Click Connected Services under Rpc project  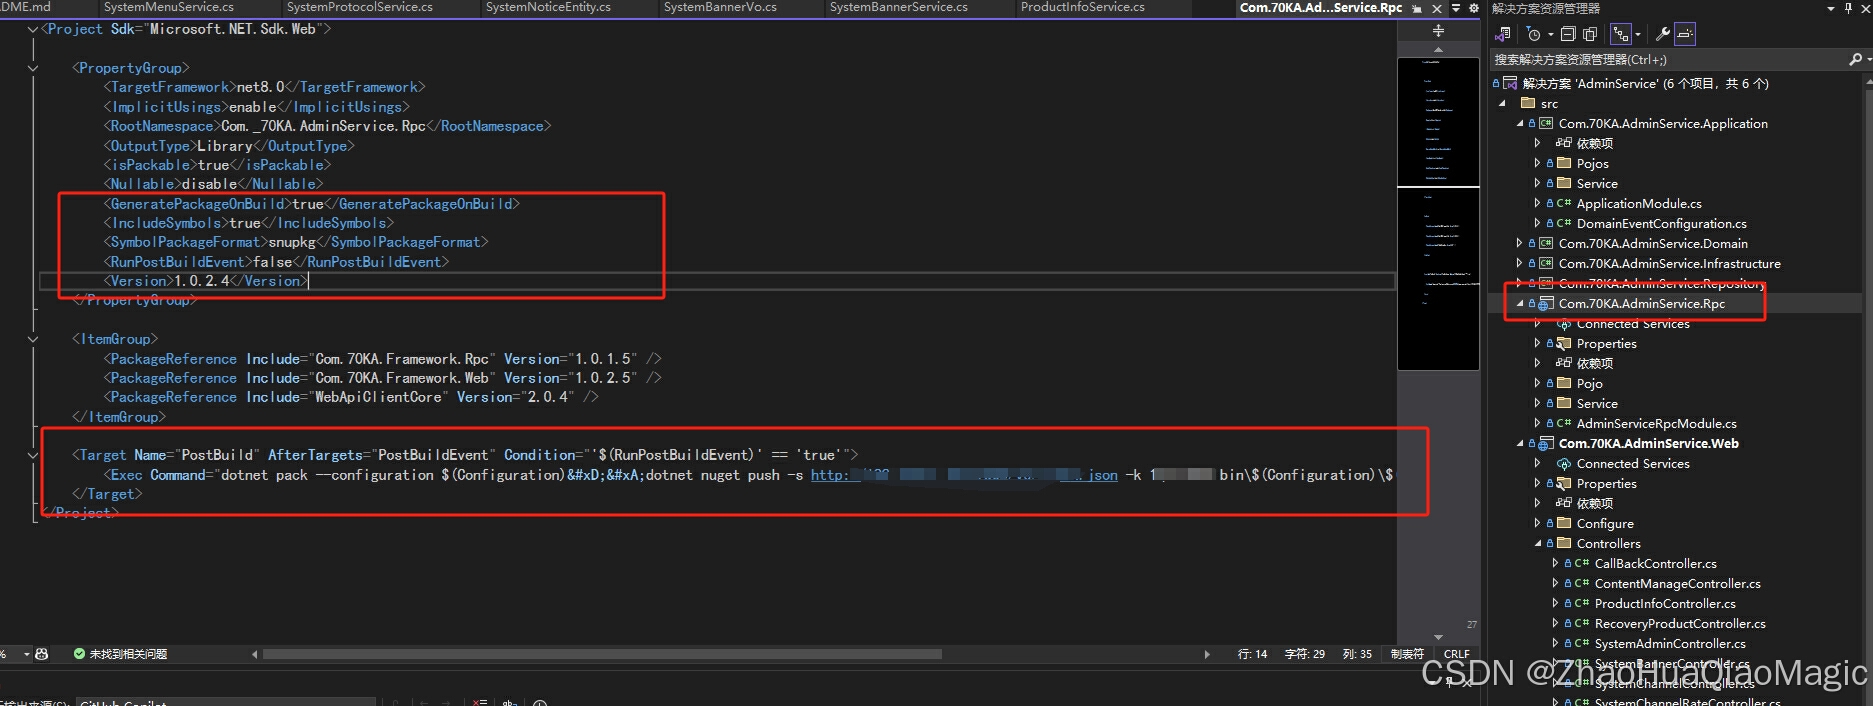click(x=1633, y=324)
